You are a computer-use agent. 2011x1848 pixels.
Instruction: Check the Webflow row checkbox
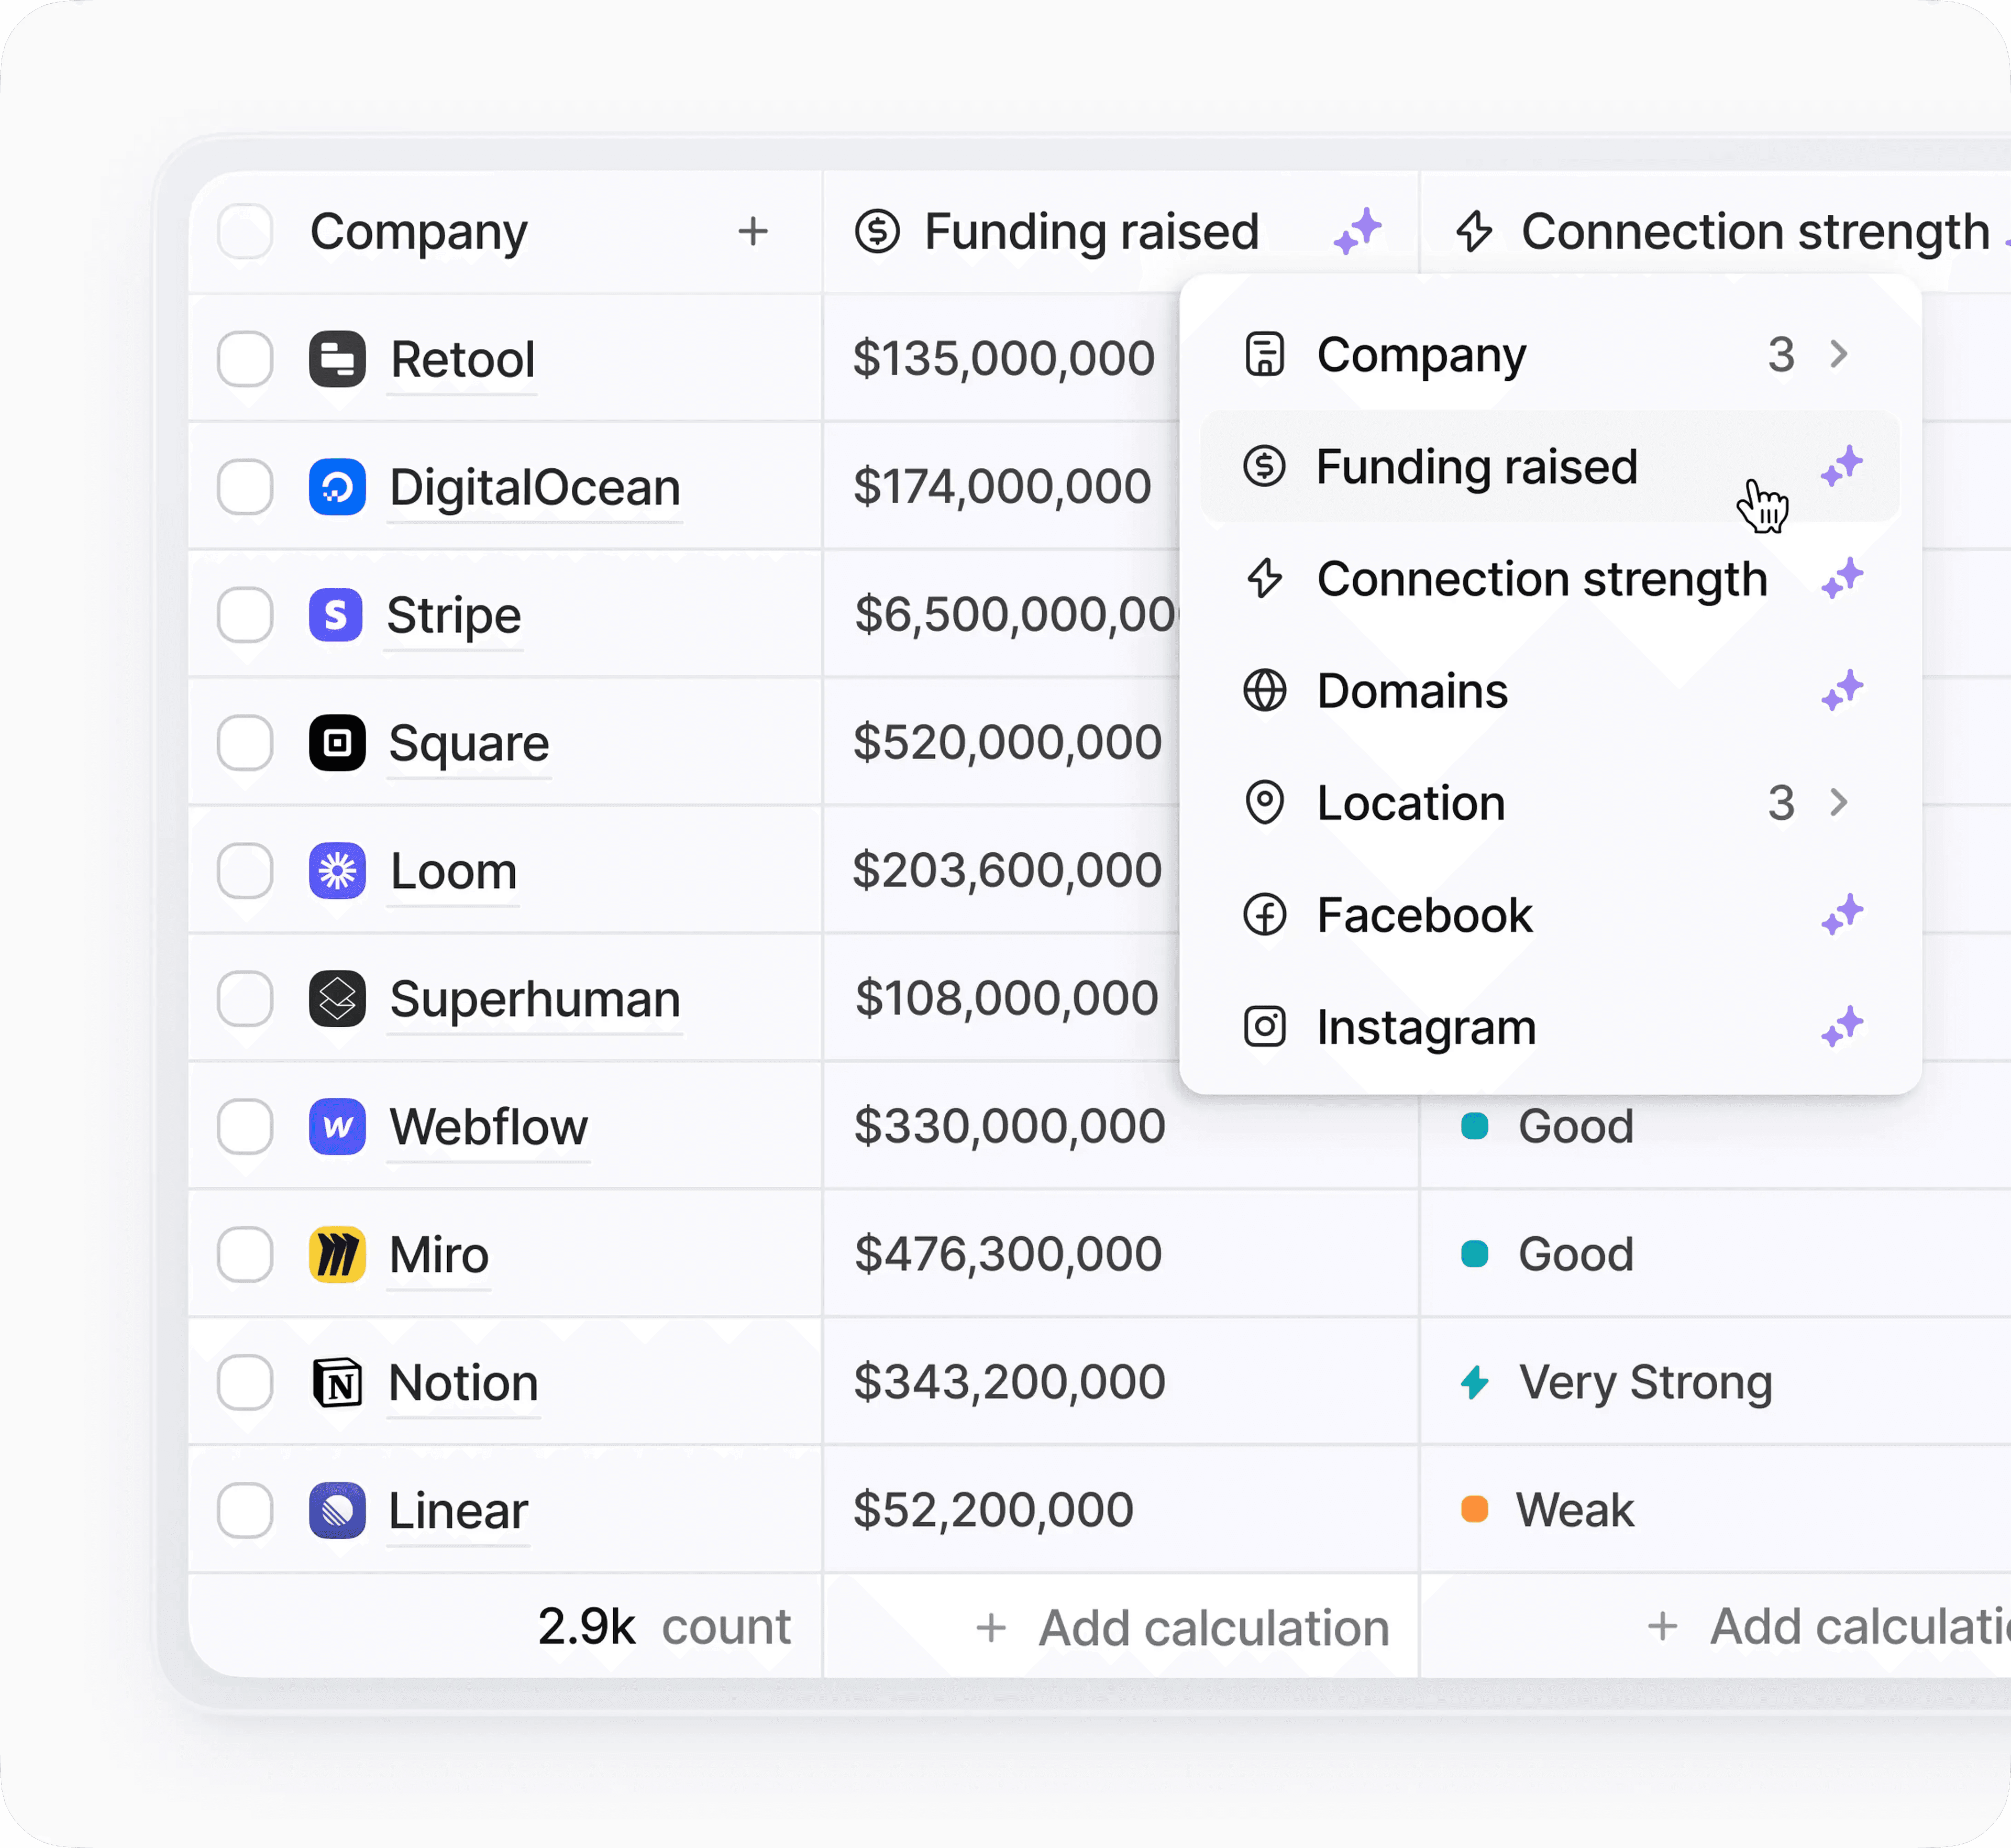pos(245,1127)
